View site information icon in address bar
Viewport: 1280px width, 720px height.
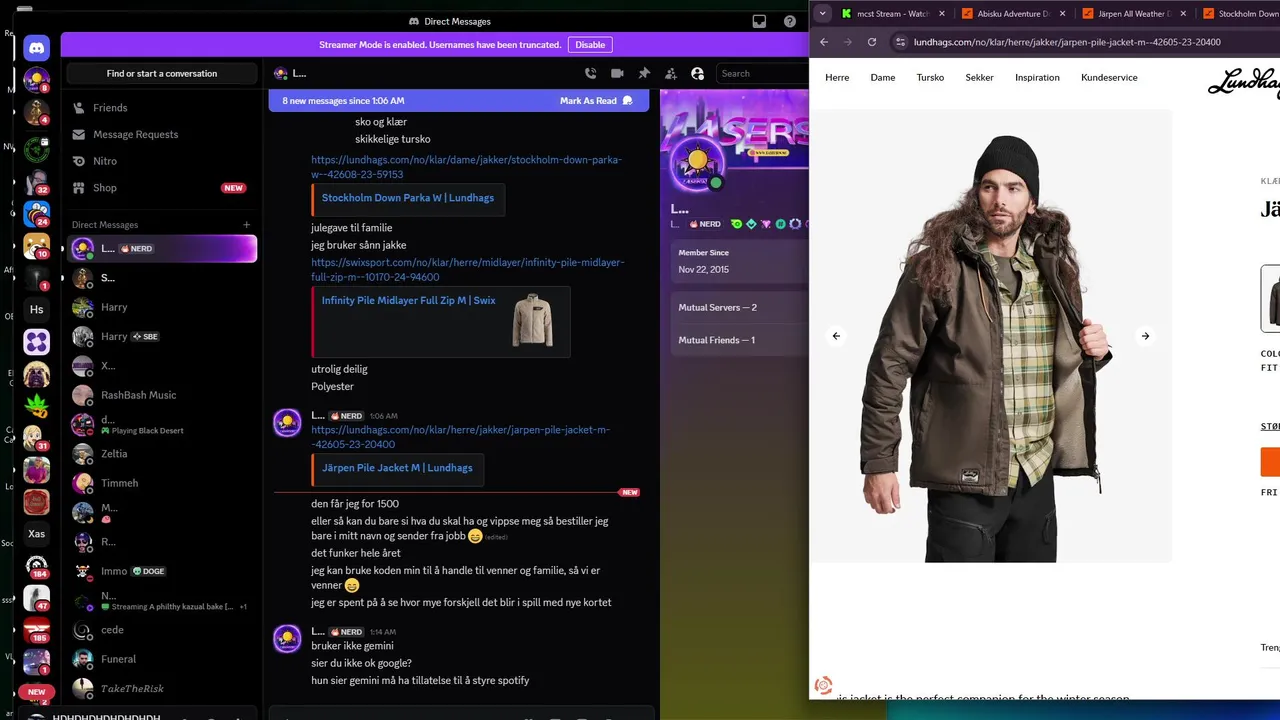(x=900, y=42)
